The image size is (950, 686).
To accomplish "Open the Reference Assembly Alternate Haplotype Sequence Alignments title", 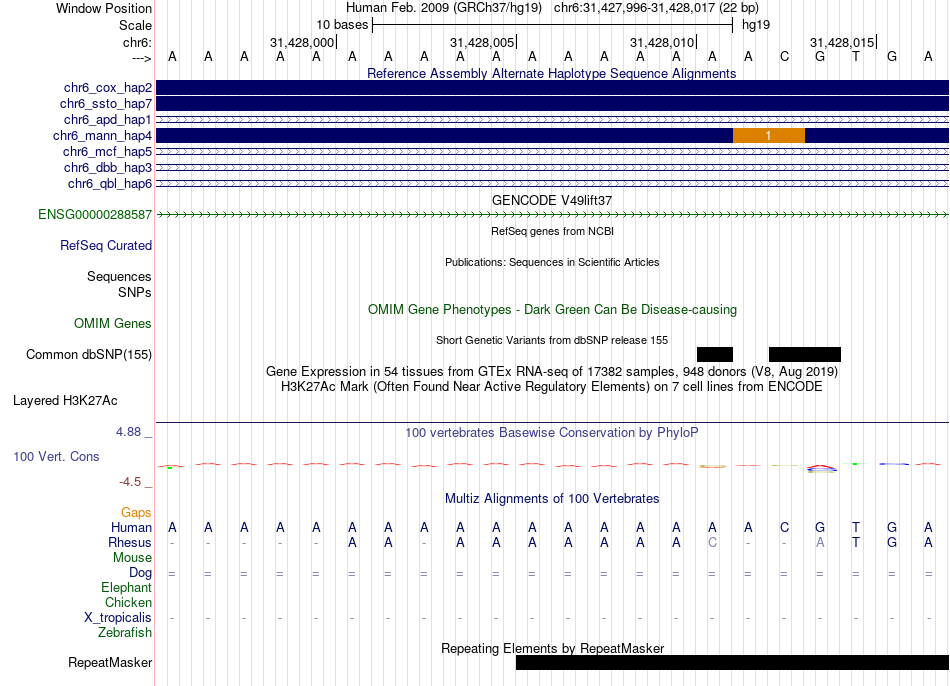I will [x=552, y=73].
